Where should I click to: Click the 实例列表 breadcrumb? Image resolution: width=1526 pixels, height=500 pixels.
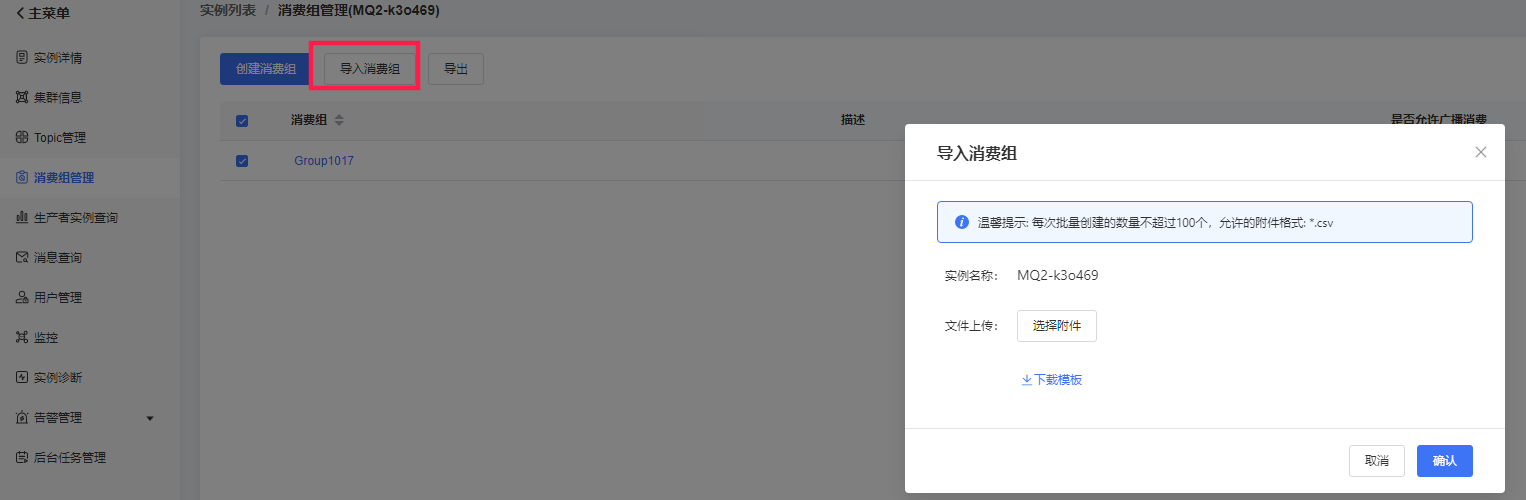click(x=228, y=10)
